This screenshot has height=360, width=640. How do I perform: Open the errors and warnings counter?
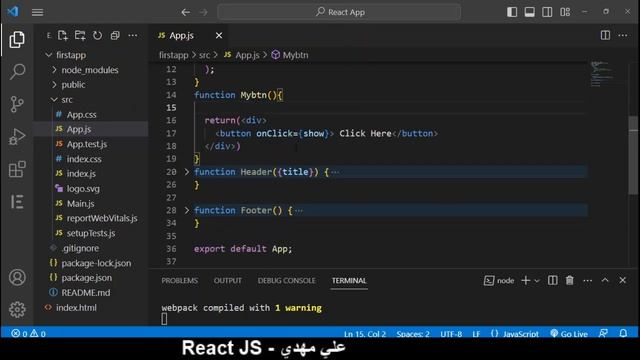(x=28, y=333)
